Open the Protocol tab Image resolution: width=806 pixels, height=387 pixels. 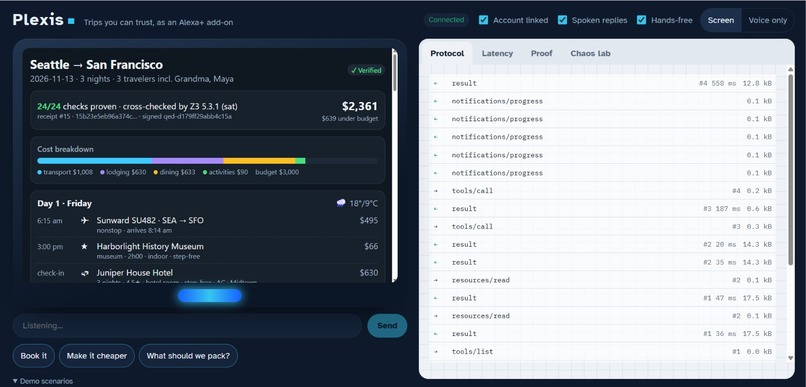click(447, 53)
